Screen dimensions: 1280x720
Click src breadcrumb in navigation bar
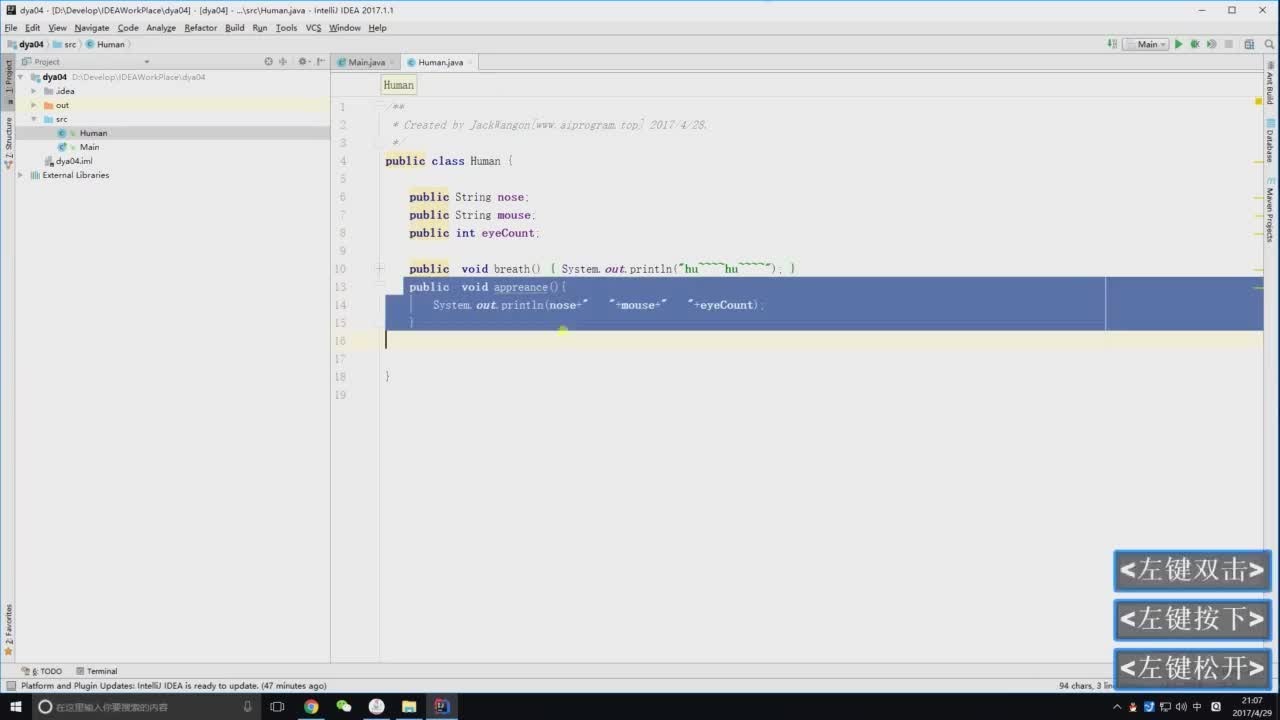(64, 44)
